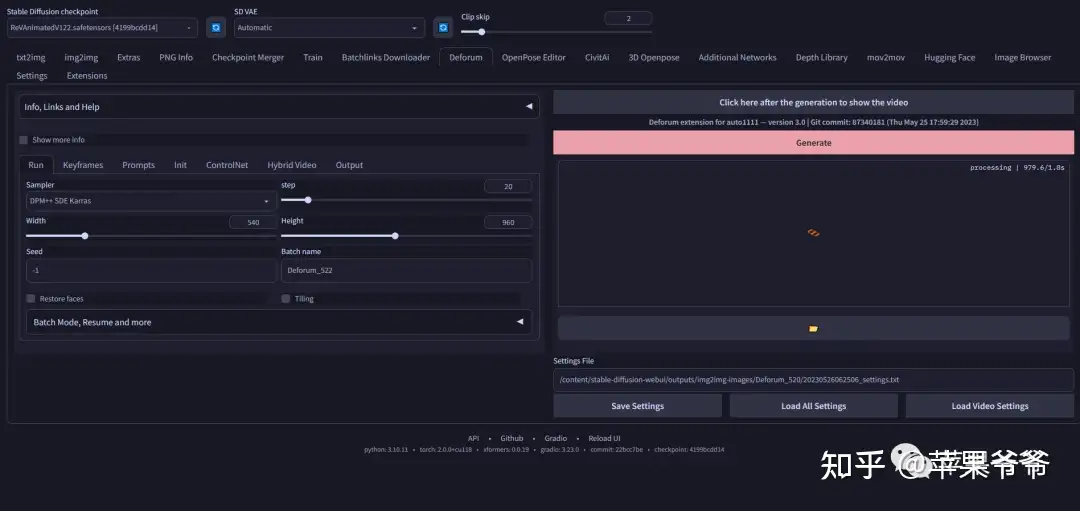Open the Train tab
The height and width of the screenshot is (511, 1080).
(x=313, y=58)
